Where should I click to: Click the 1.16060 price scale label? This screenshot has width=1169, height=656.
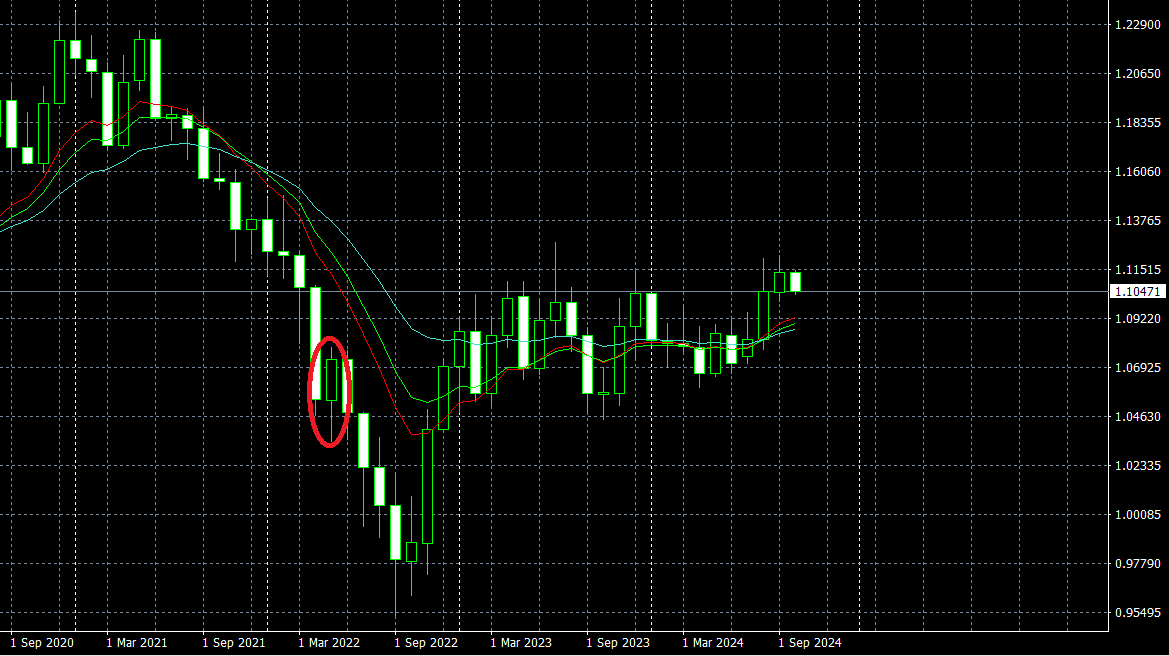pyautogui.click(x=1138, y=172)
